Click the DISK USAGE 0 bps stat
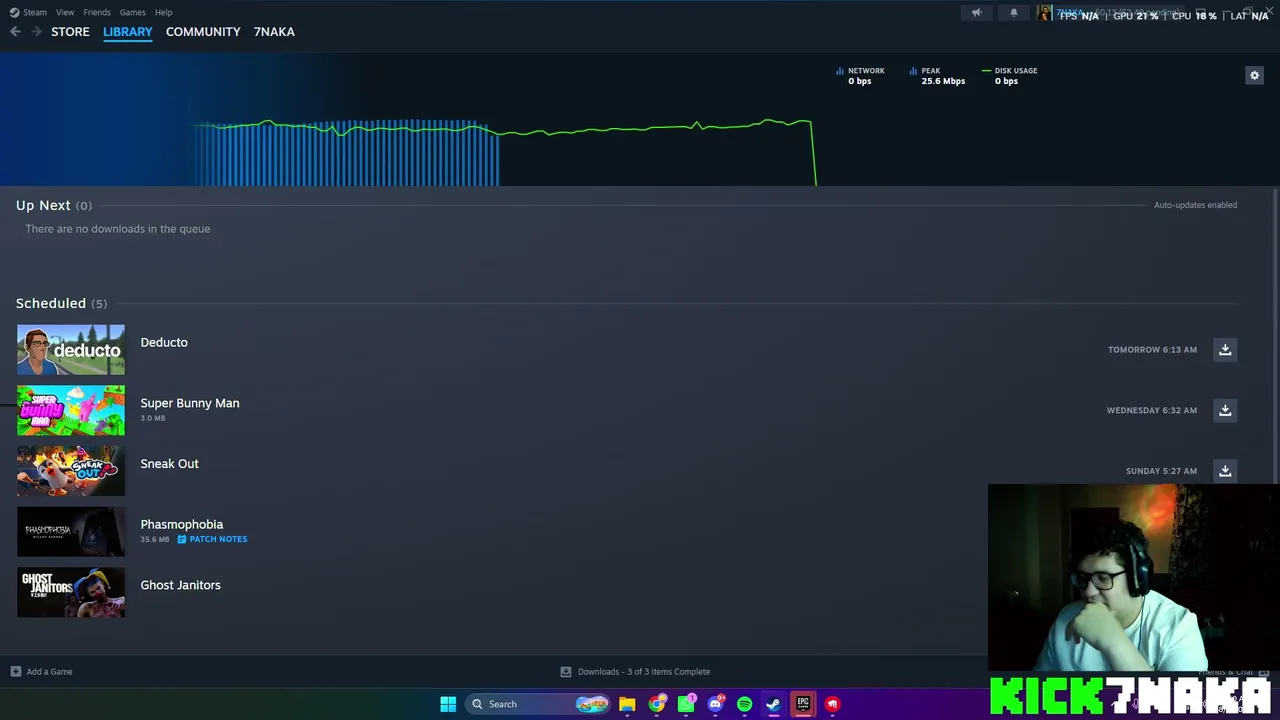The image size is (1280, 720). click(x=1010, y=76)
